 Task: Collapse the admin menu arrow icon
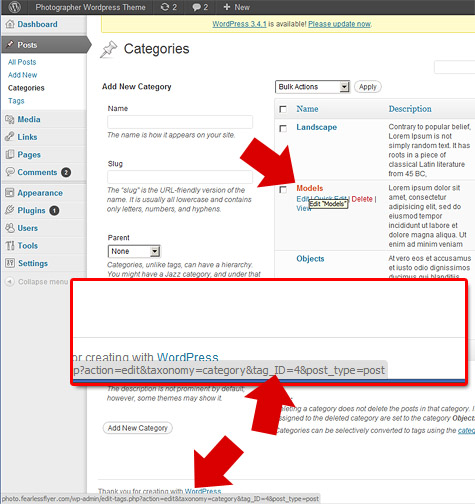point(10,282)
